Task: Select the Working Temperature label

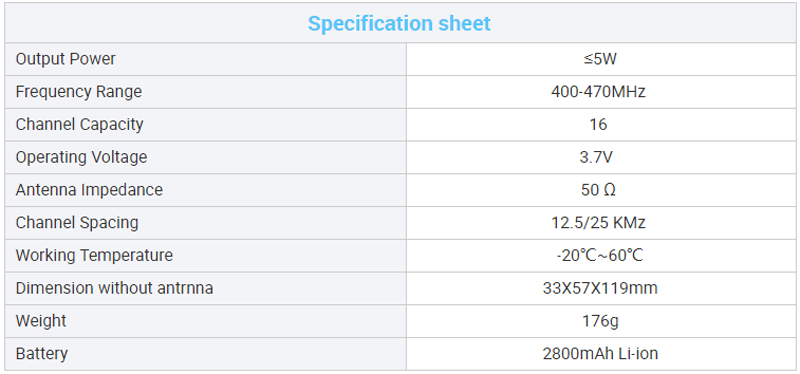Action: click(94, 255)
